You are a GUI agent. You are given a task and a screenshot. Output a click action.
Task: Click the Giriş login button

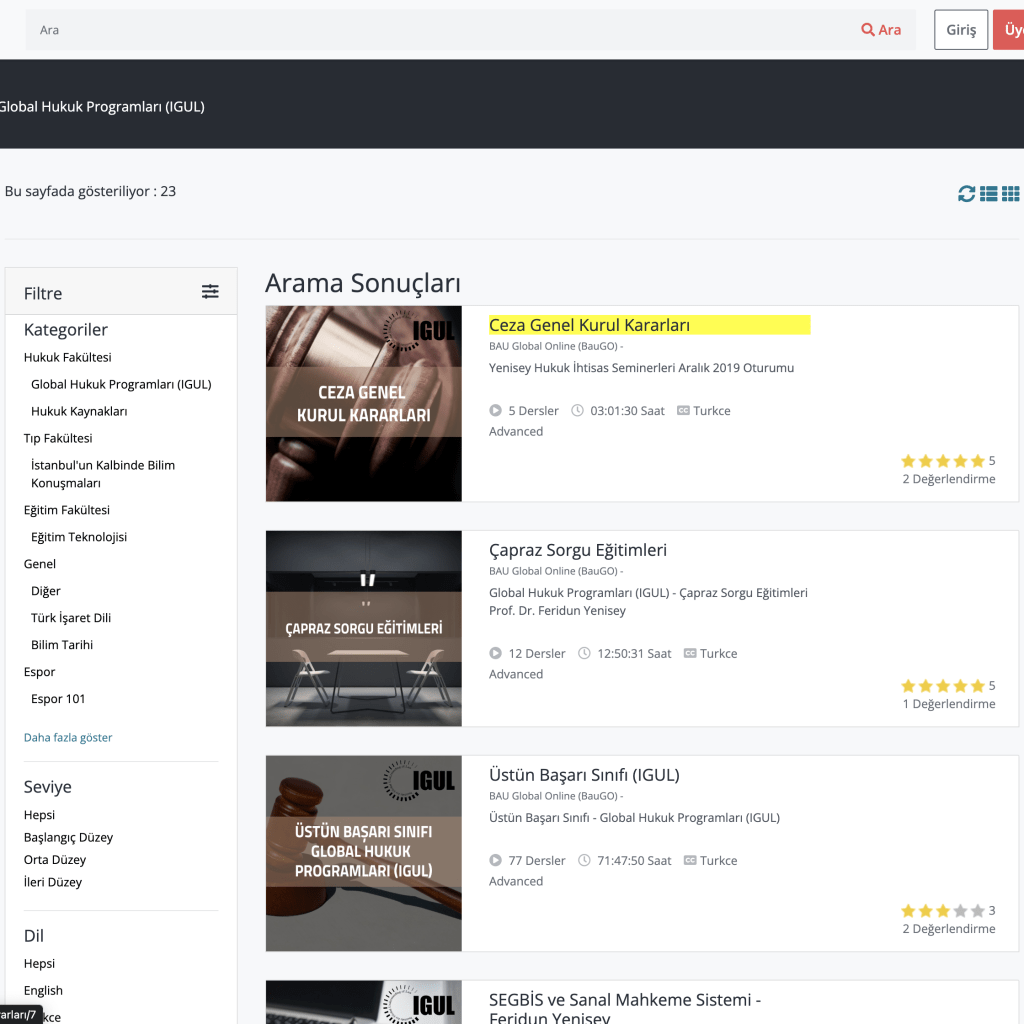(x=960, y=29)
